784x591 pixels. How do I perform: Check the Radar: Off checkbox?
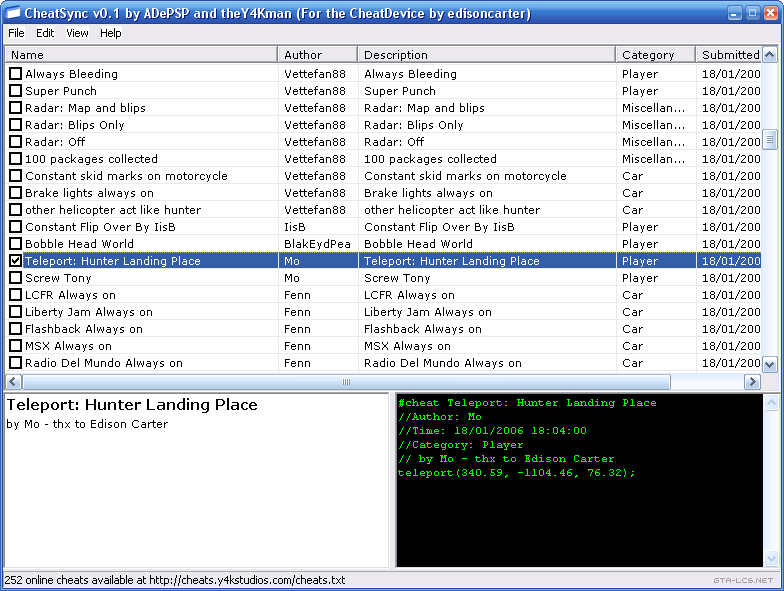point(16,142)
